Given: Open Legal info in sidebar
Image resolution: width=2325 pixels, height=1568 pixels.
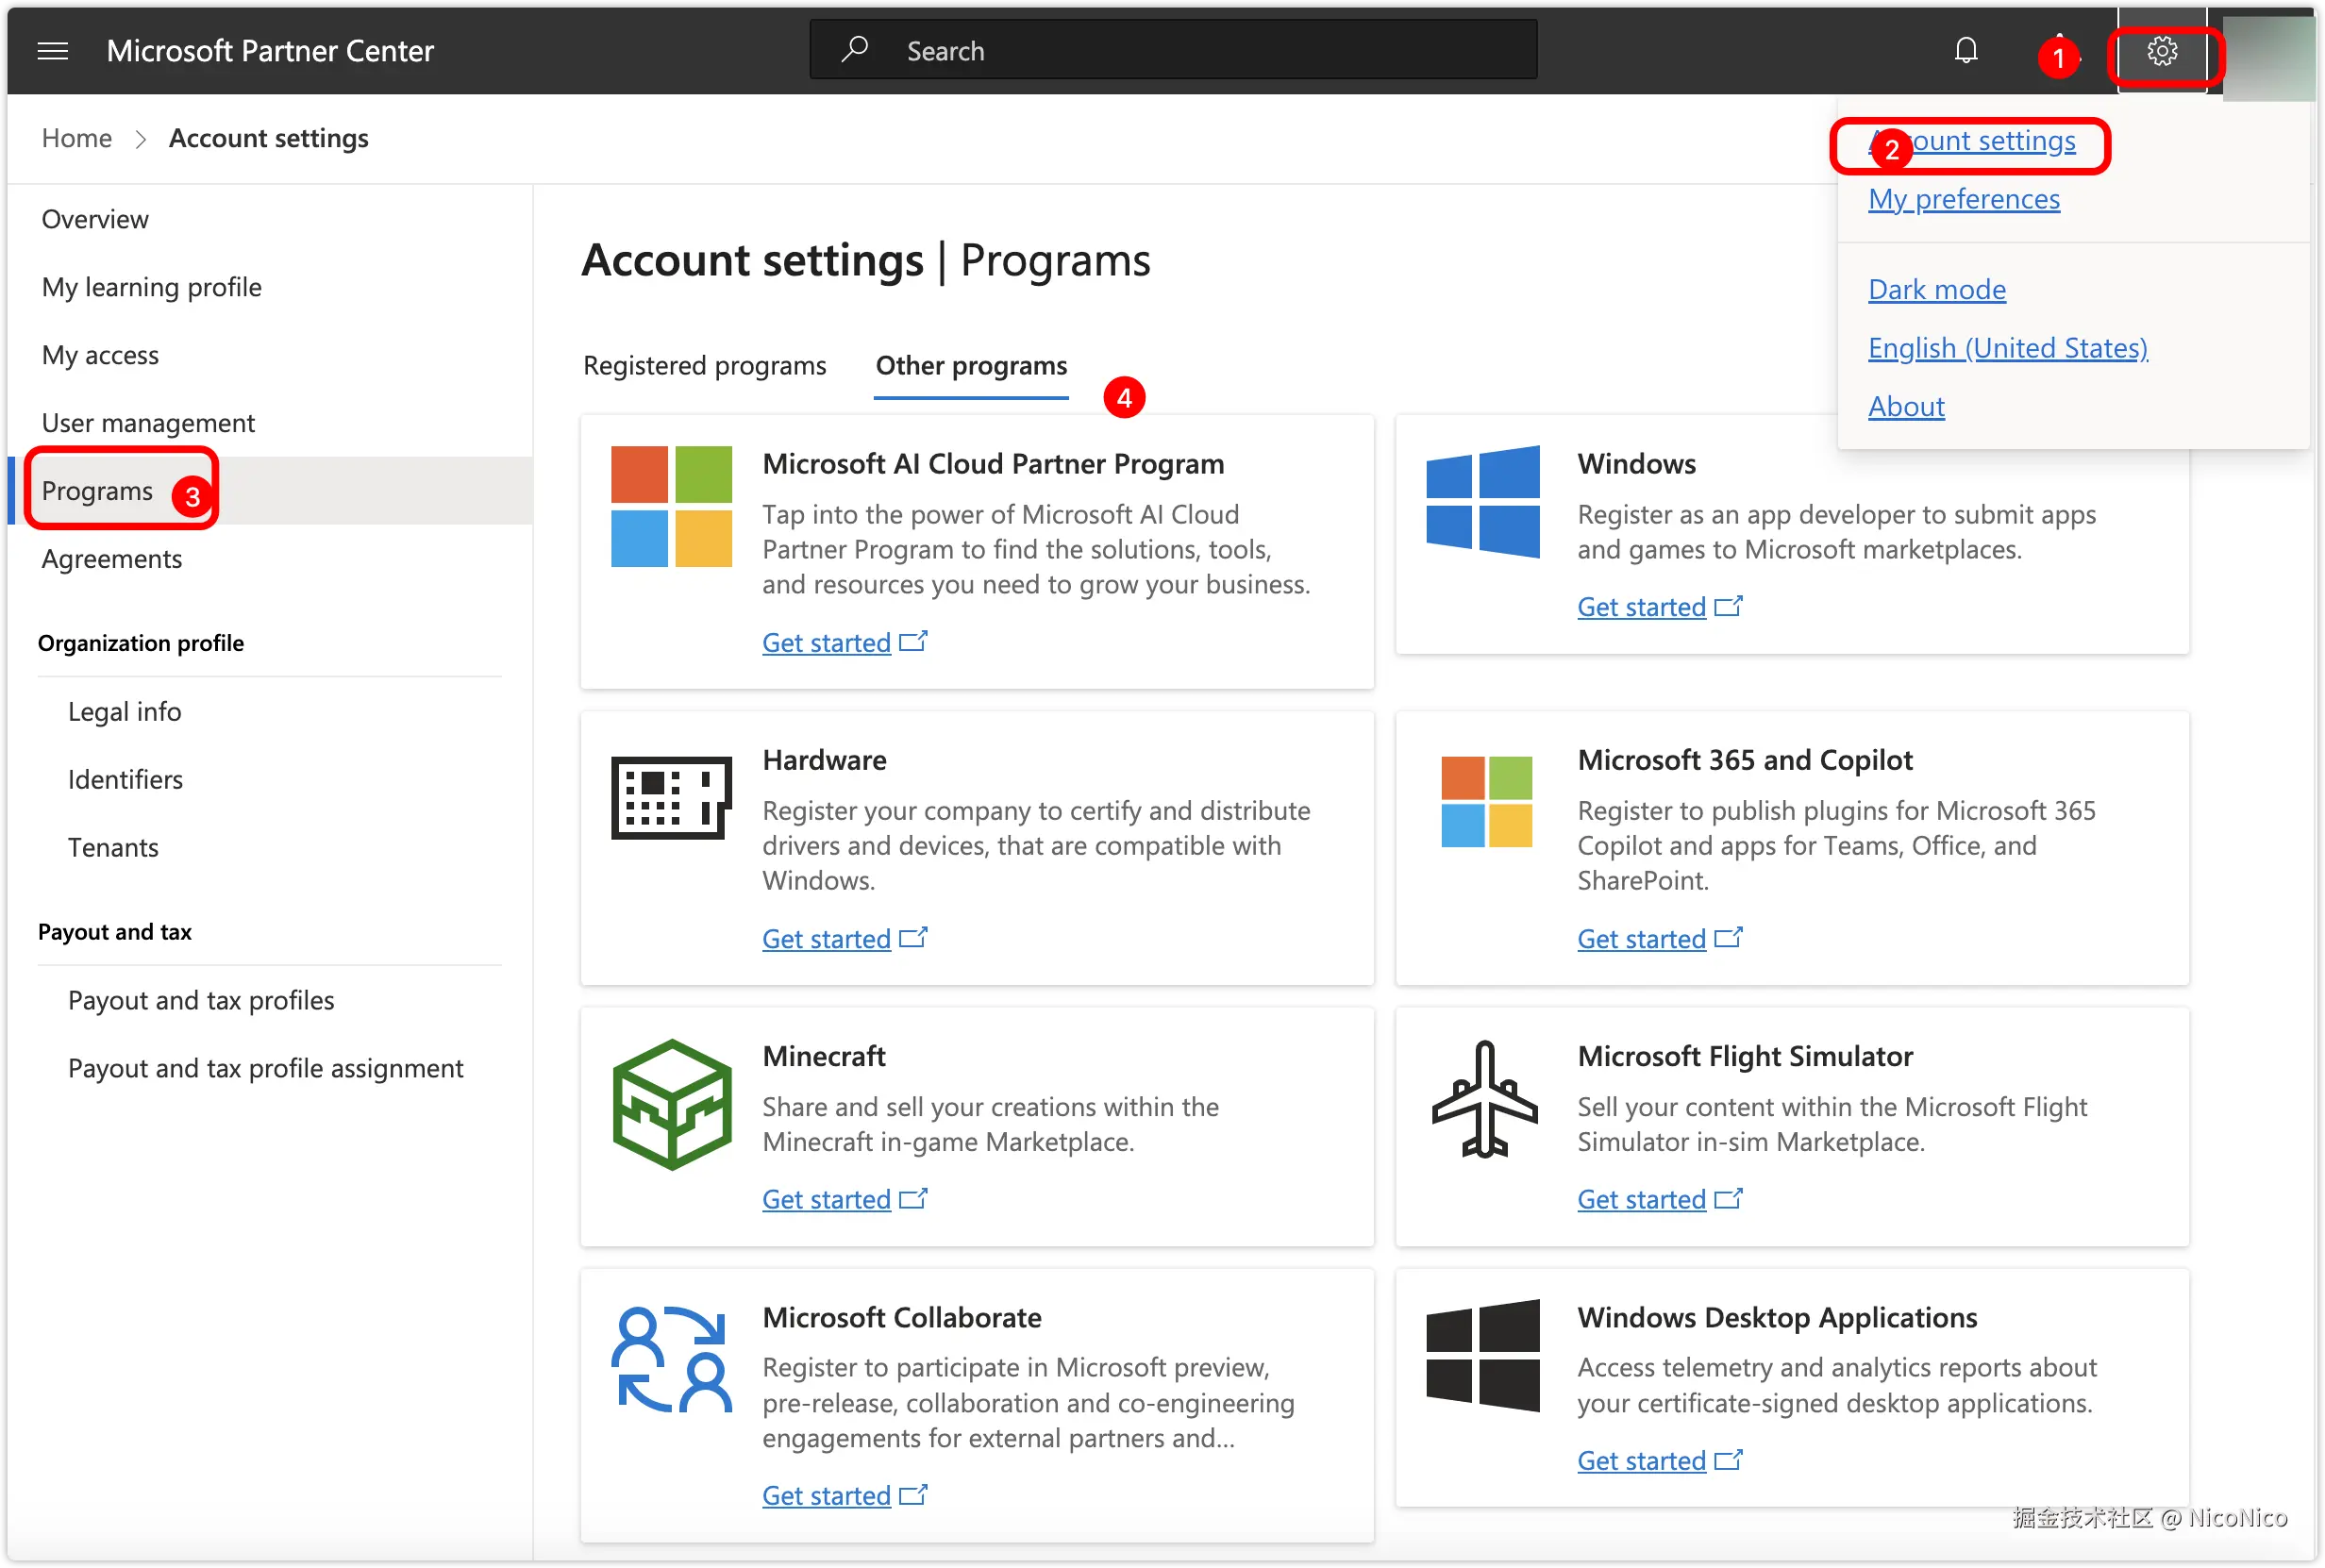Looking at the screenshot, I should pos(124,712).
